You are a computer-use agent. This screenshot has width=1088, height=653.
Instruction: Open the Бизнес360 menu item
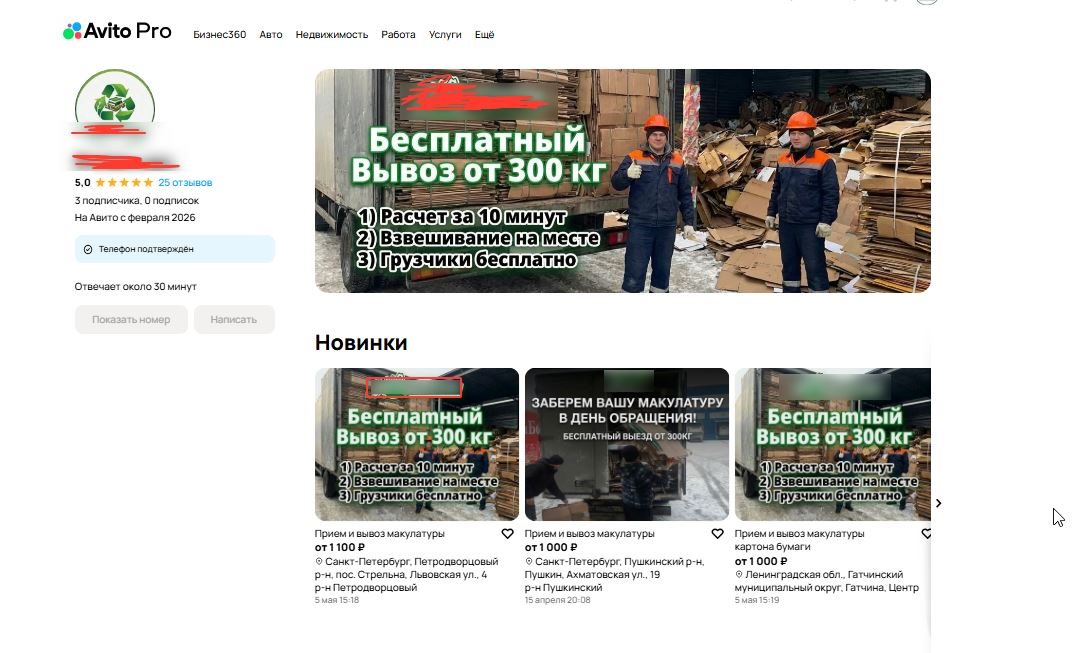click(219, 35)
